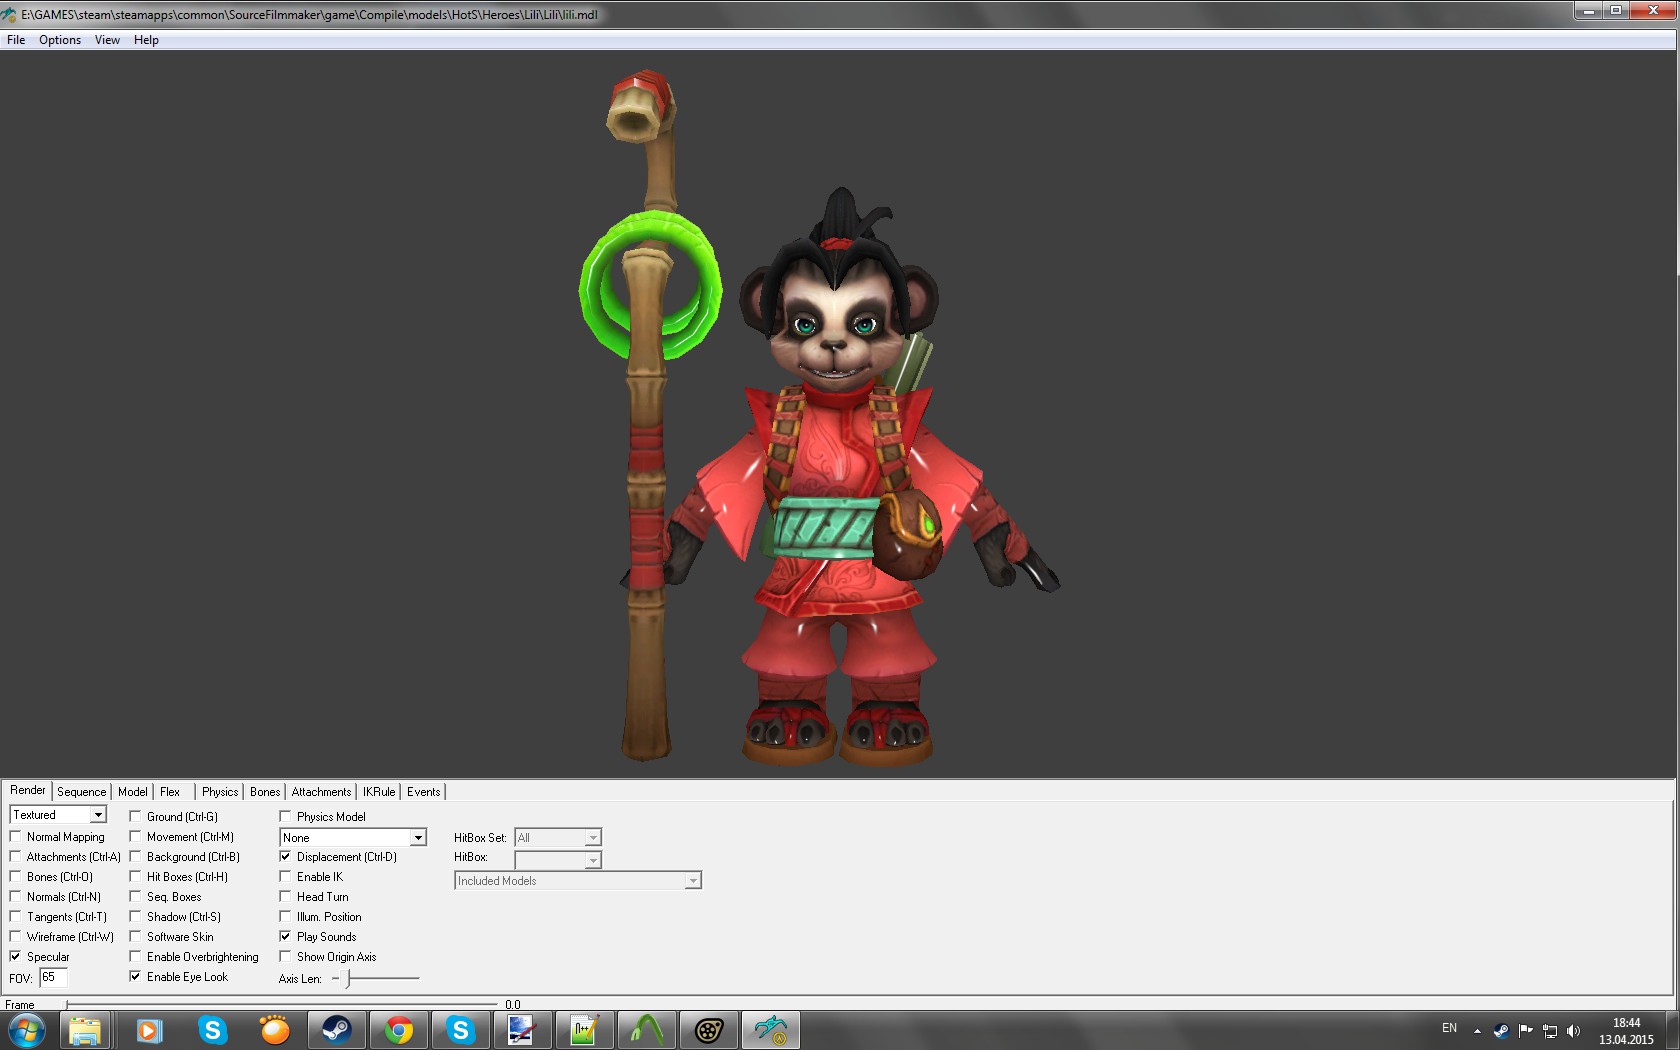Open the Skype icon beside Media Player

coord(212,1030)
